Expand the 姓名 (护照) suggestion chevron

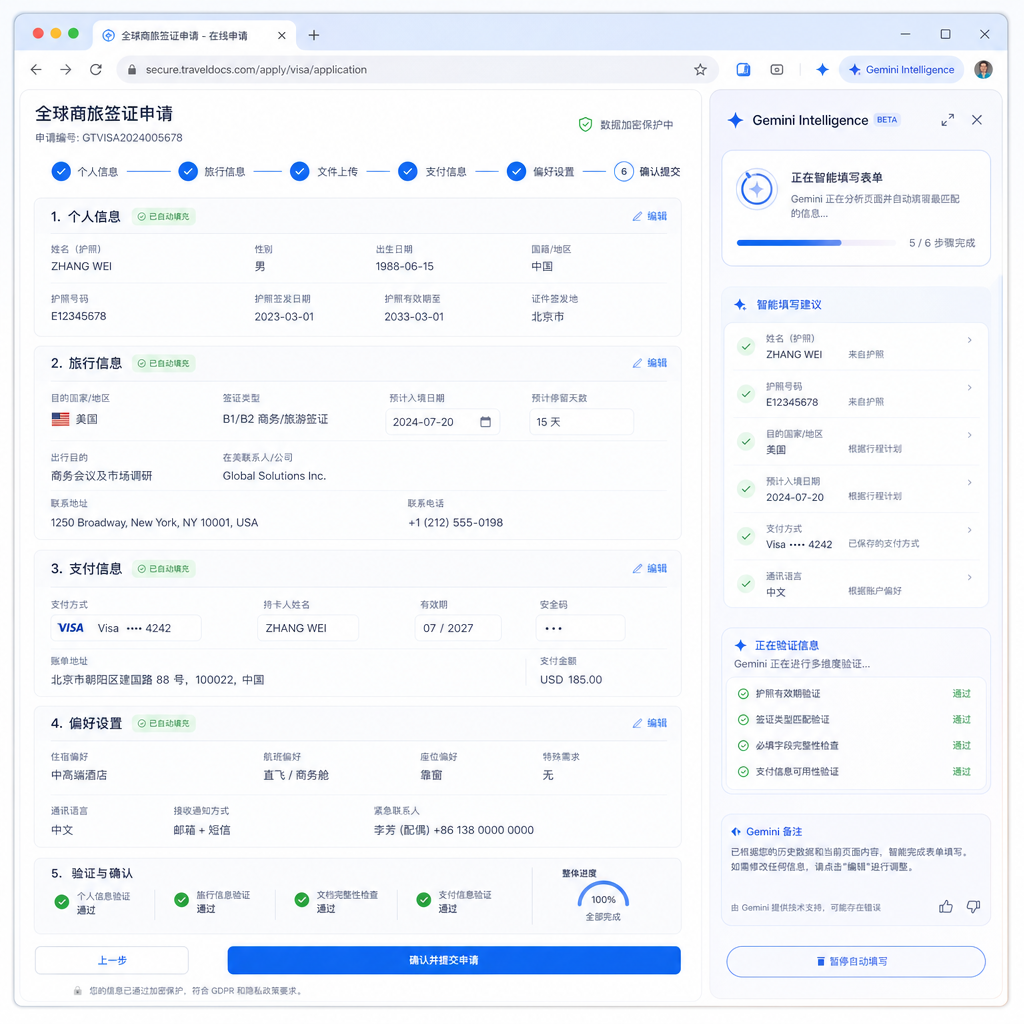pos(969,340)
